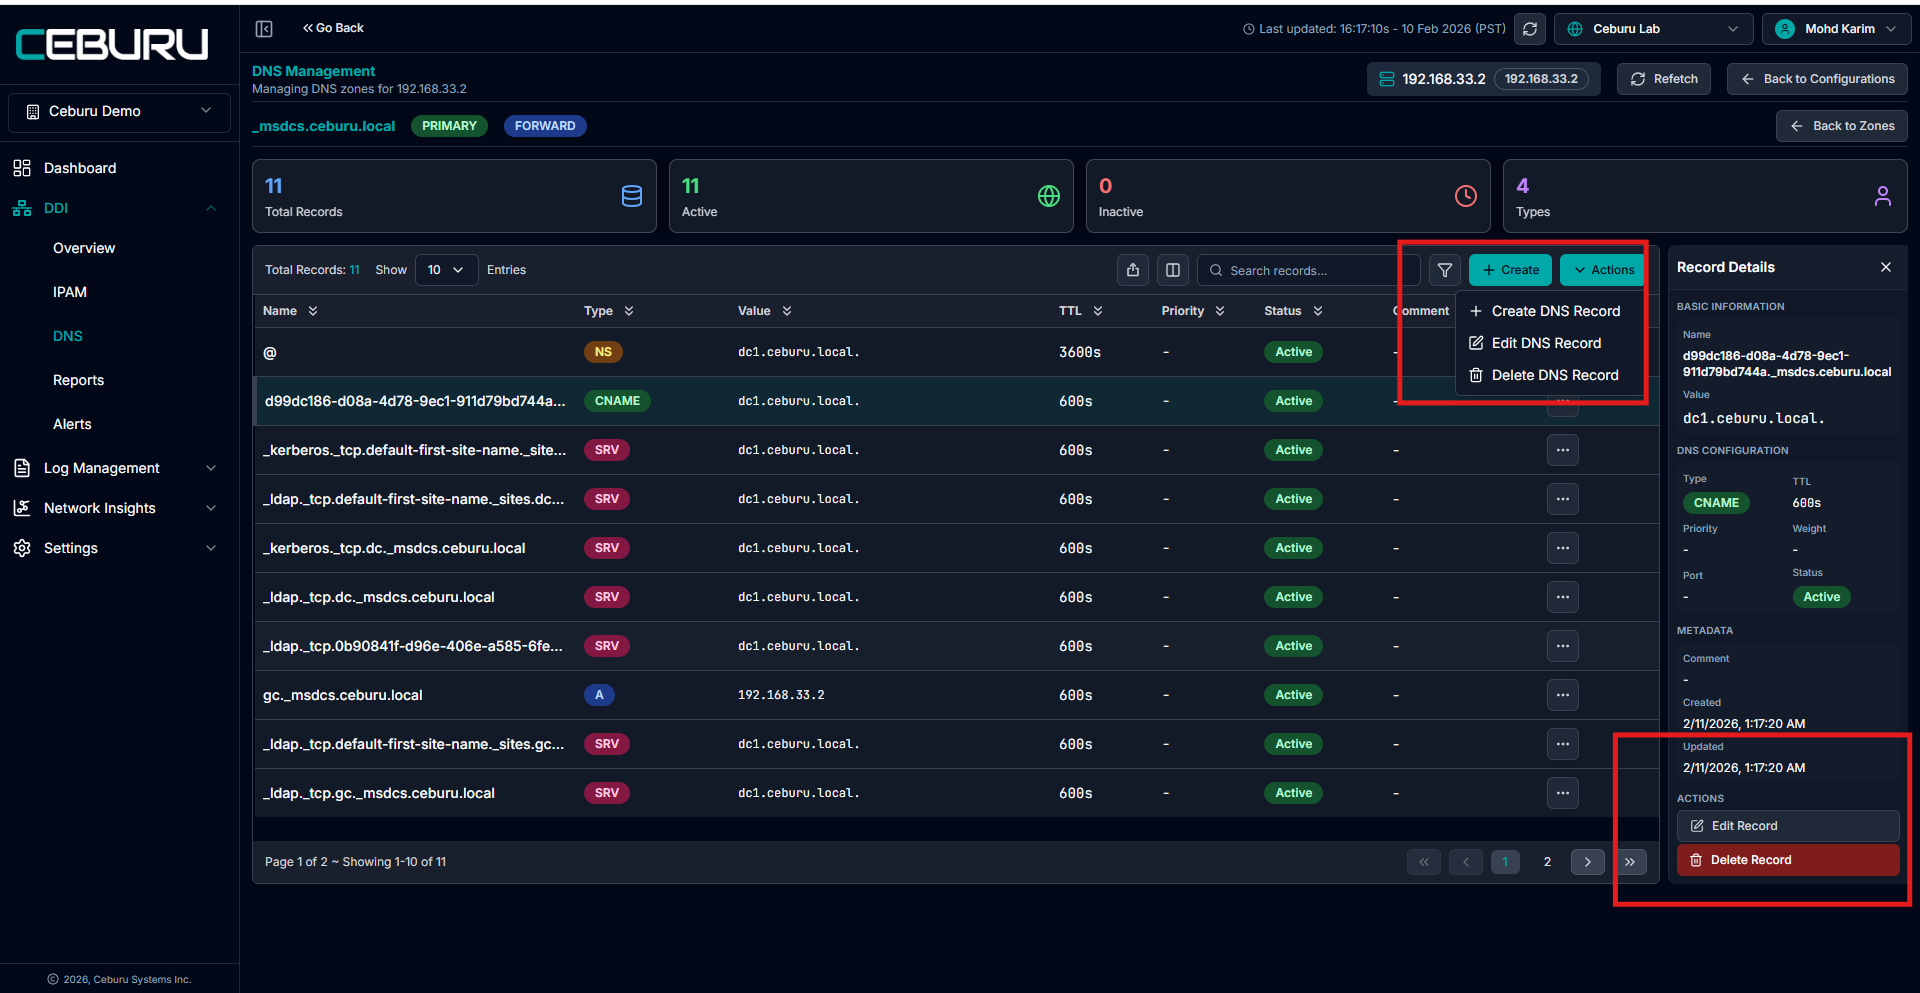Open DNS under DDI
Viewport: 1920px width, 993px height.
pos(68,336)
